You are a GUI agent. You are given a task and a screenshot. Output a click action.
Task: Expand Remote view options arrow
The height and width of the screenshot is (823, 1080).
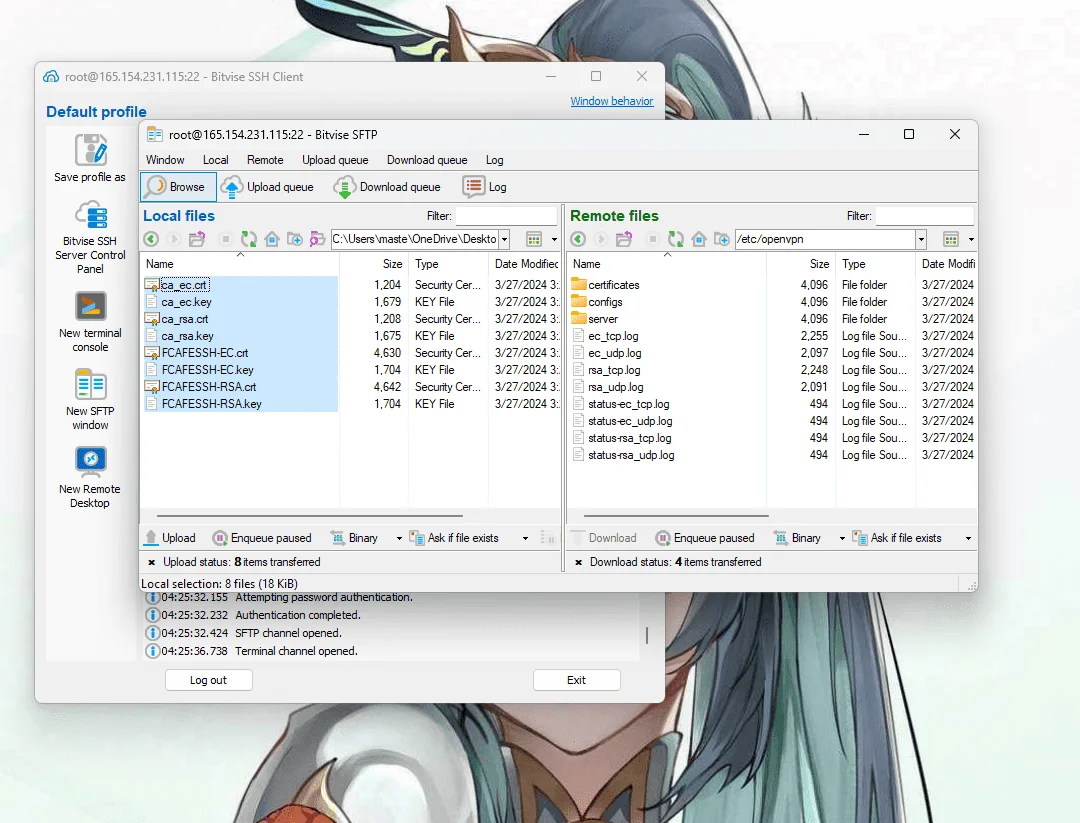(971, 239)
